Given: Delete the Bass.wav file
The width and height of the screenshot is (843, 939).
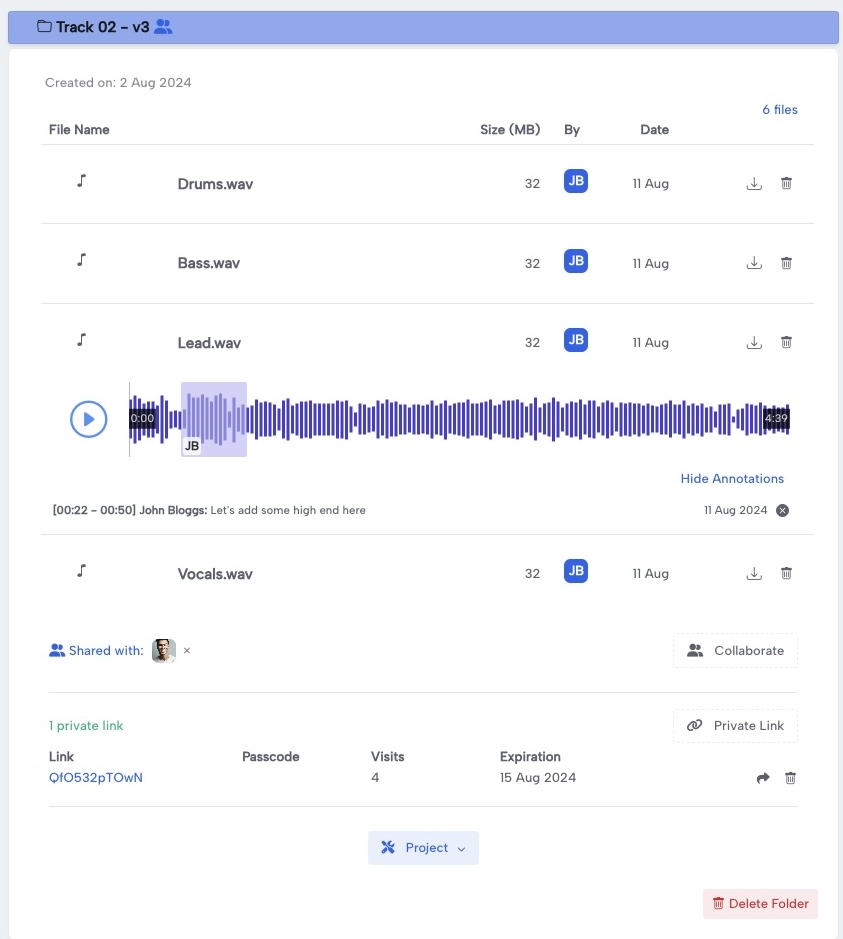Looking at the screenshot, I should pos(786,263).
